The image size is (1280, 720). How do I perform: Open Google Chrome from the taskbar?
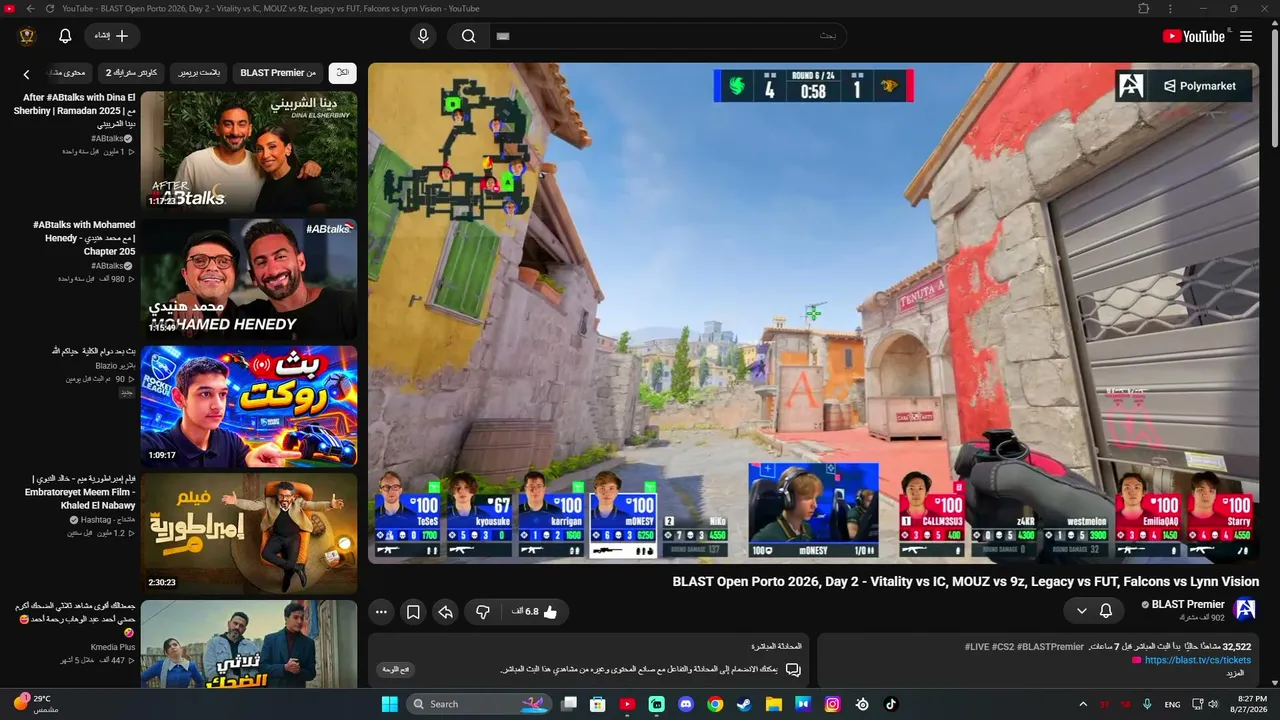[715, 704]
